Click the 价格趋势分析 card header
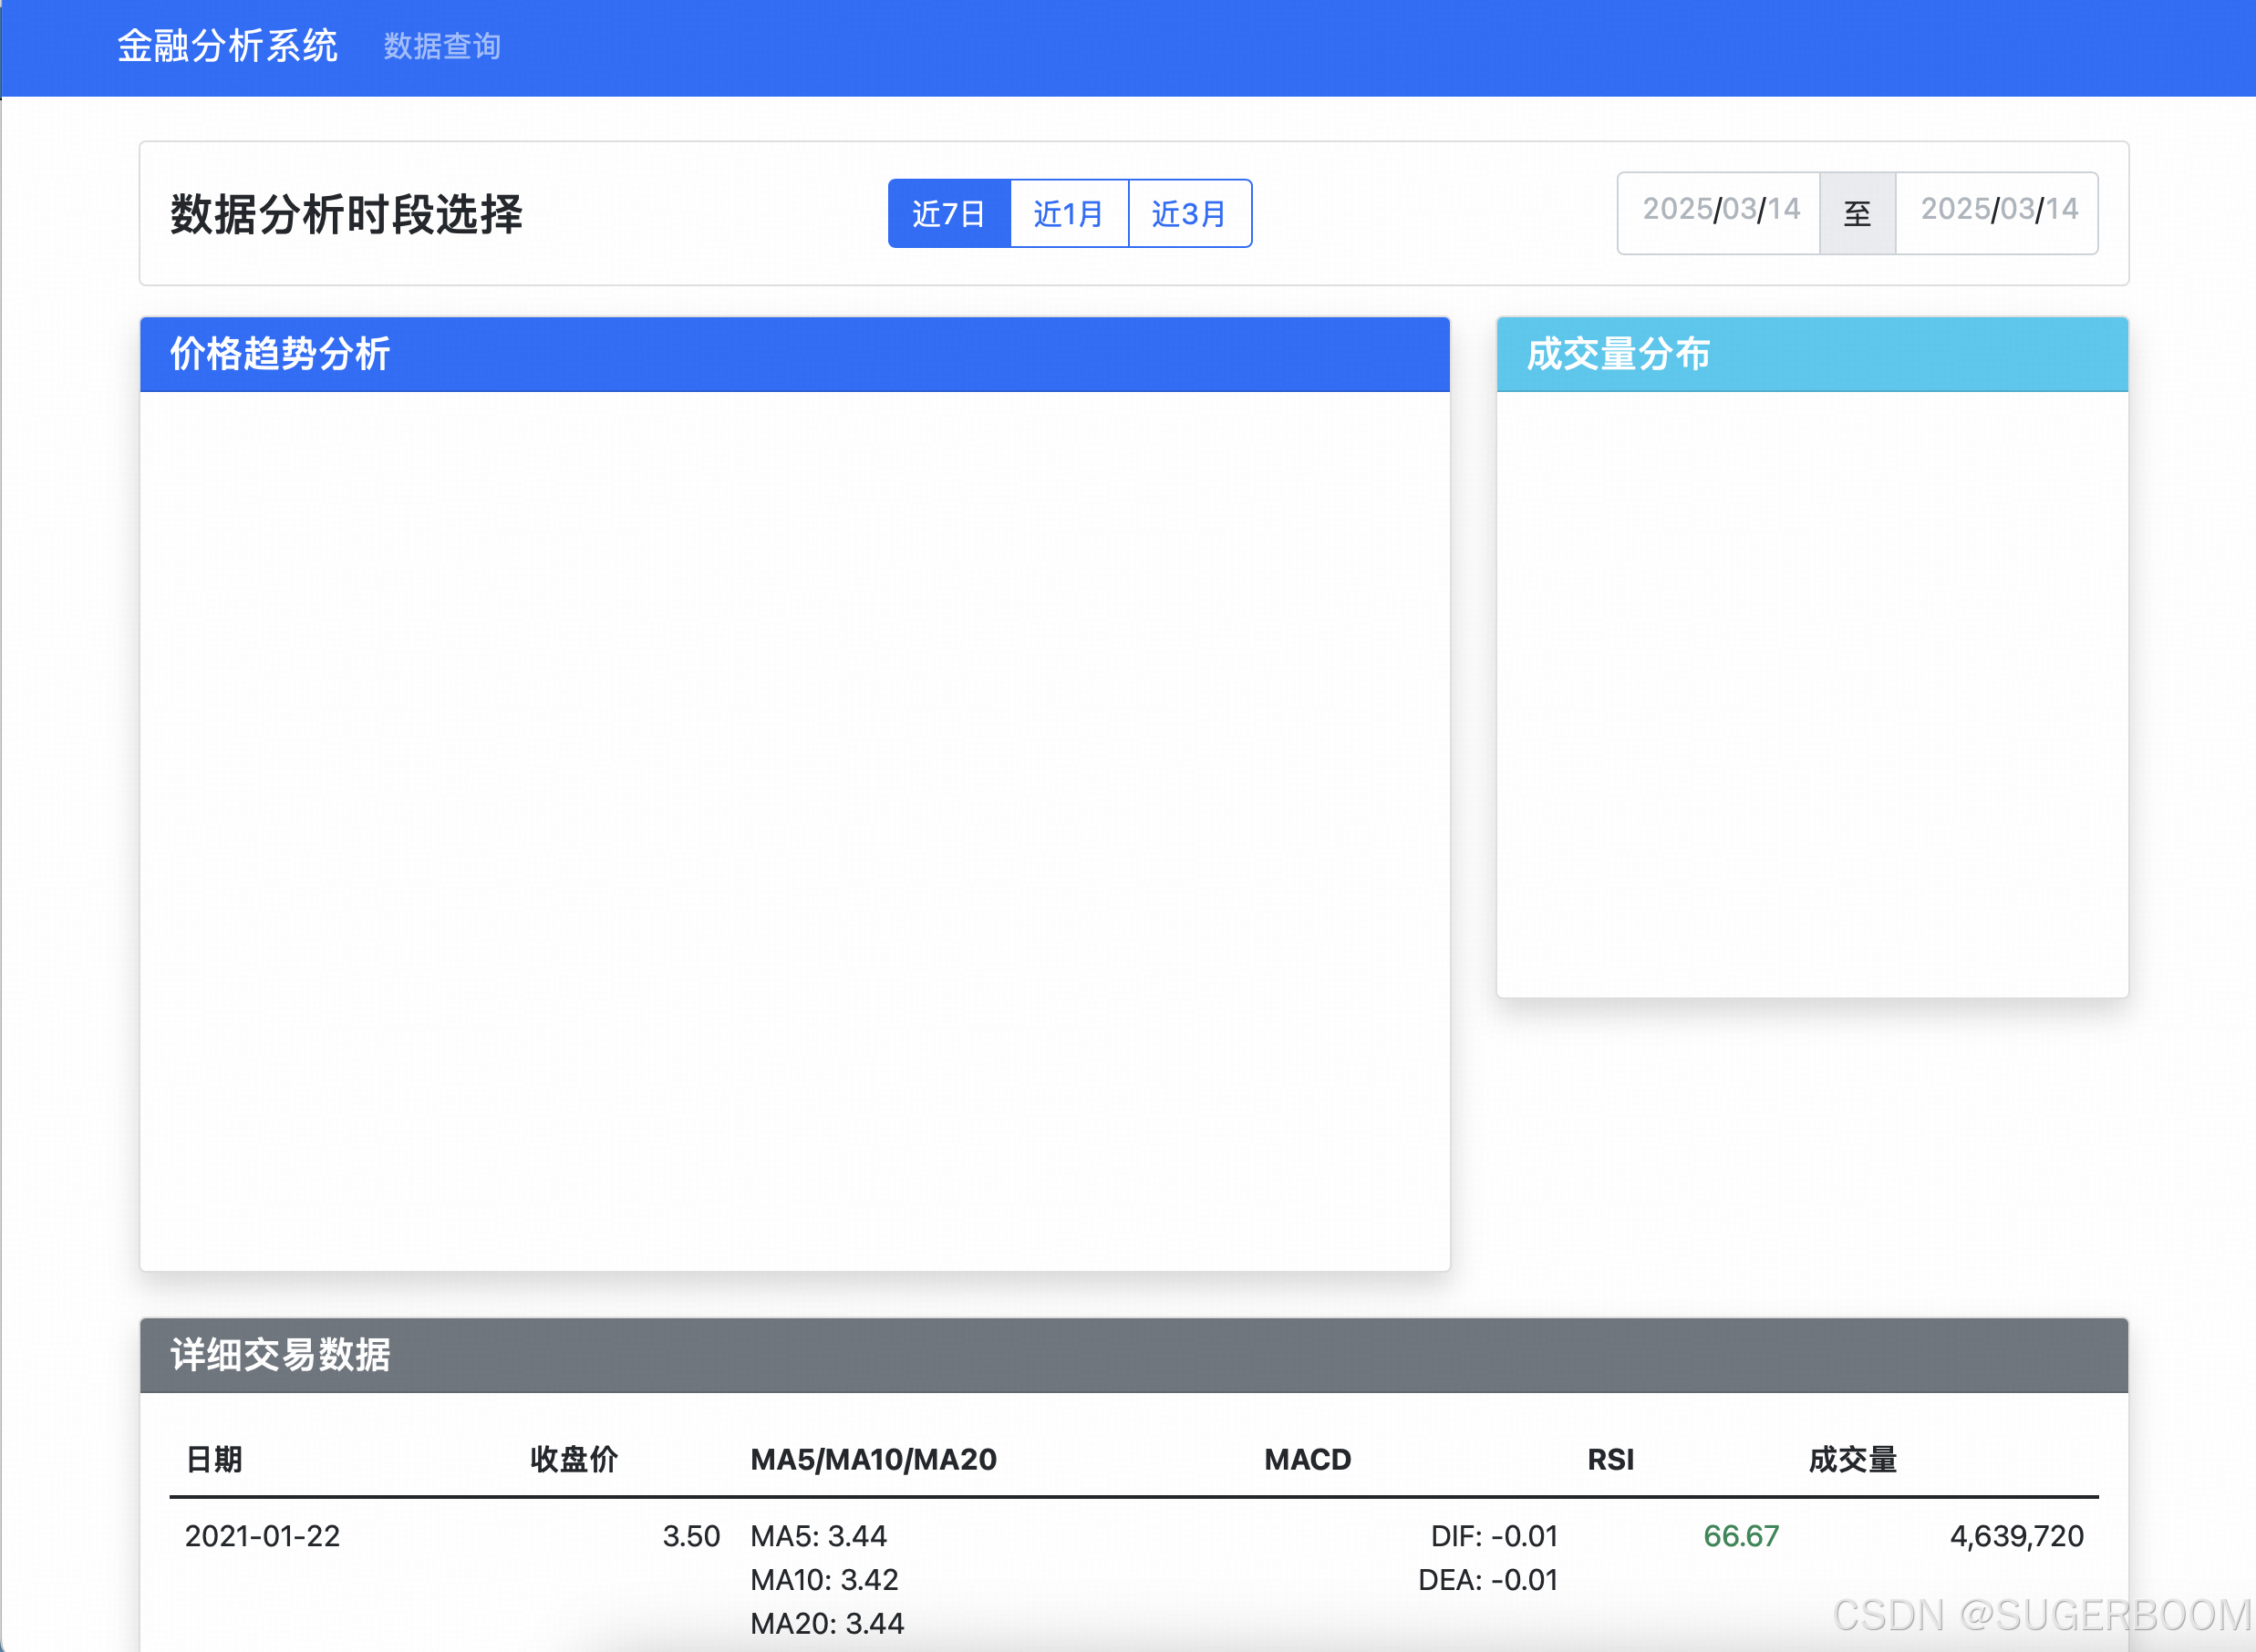2256x1652 pixels. coord(794,354)
